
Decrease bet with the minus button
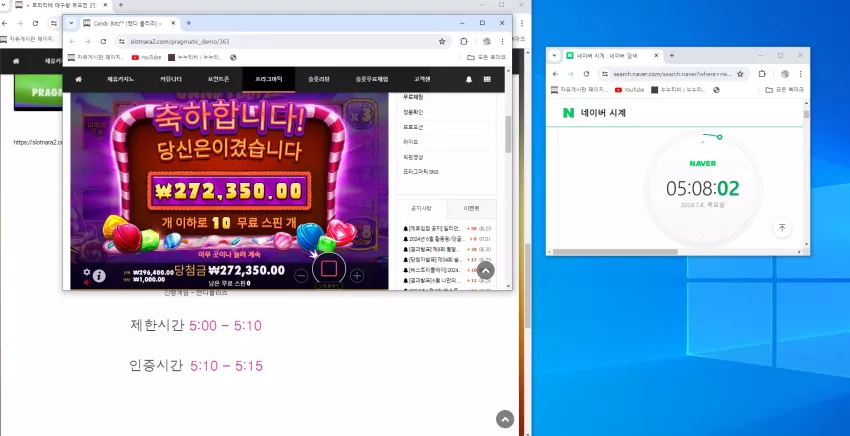(301, 276)
